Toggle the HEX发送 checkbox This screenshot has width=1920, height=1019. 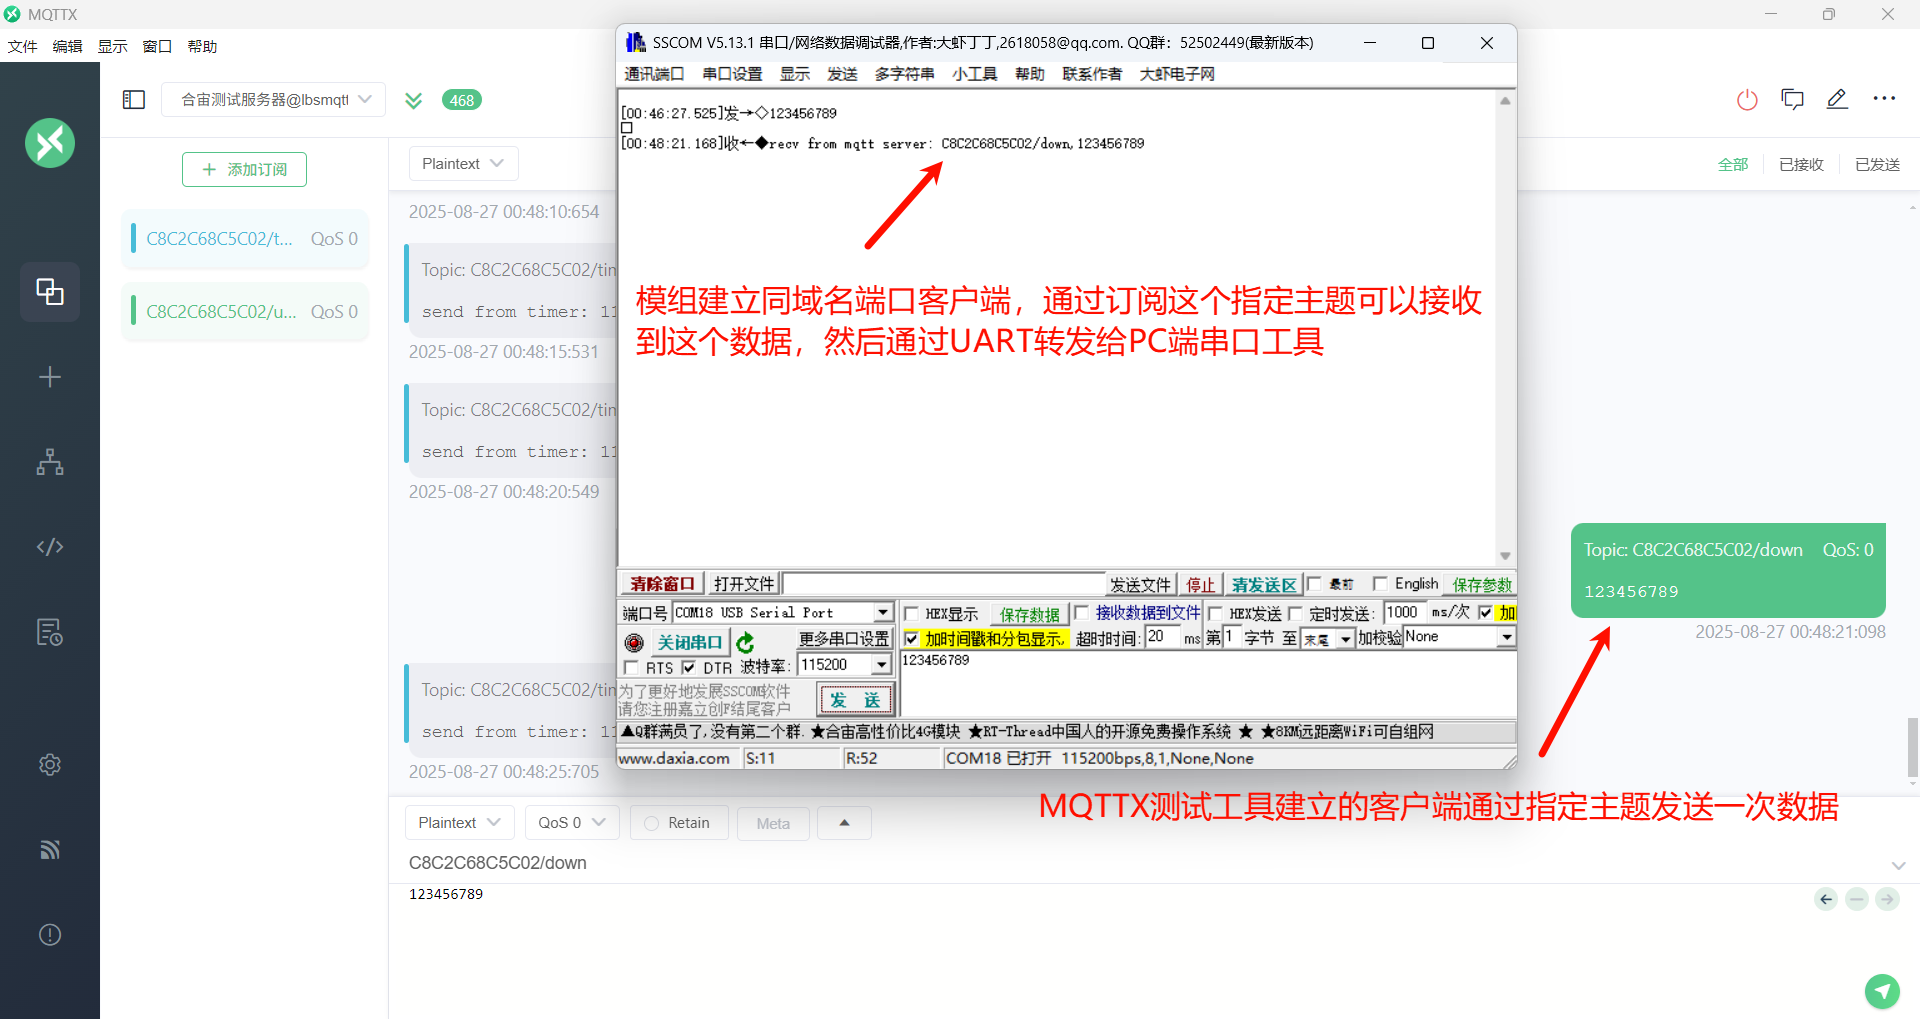[1215, 614]
